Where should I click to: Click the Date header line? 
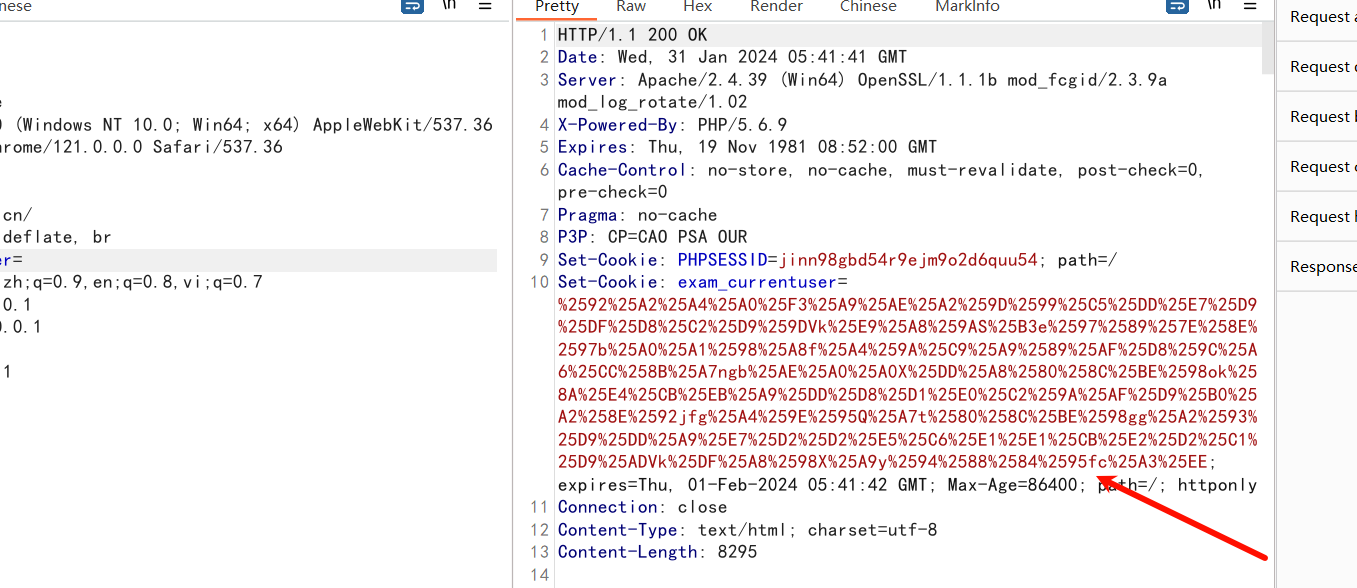click(733, 57)
